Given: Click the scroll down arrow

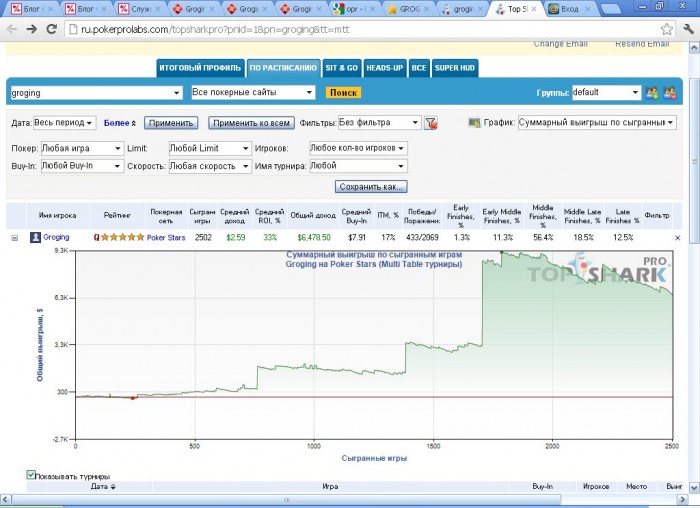Looking at the screenshot, I should point(694,487).
